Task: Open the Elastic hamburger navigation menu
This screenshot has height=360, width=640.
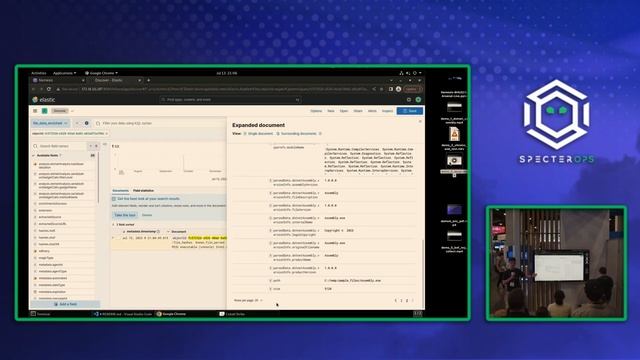Action: [x=35, y=111]
